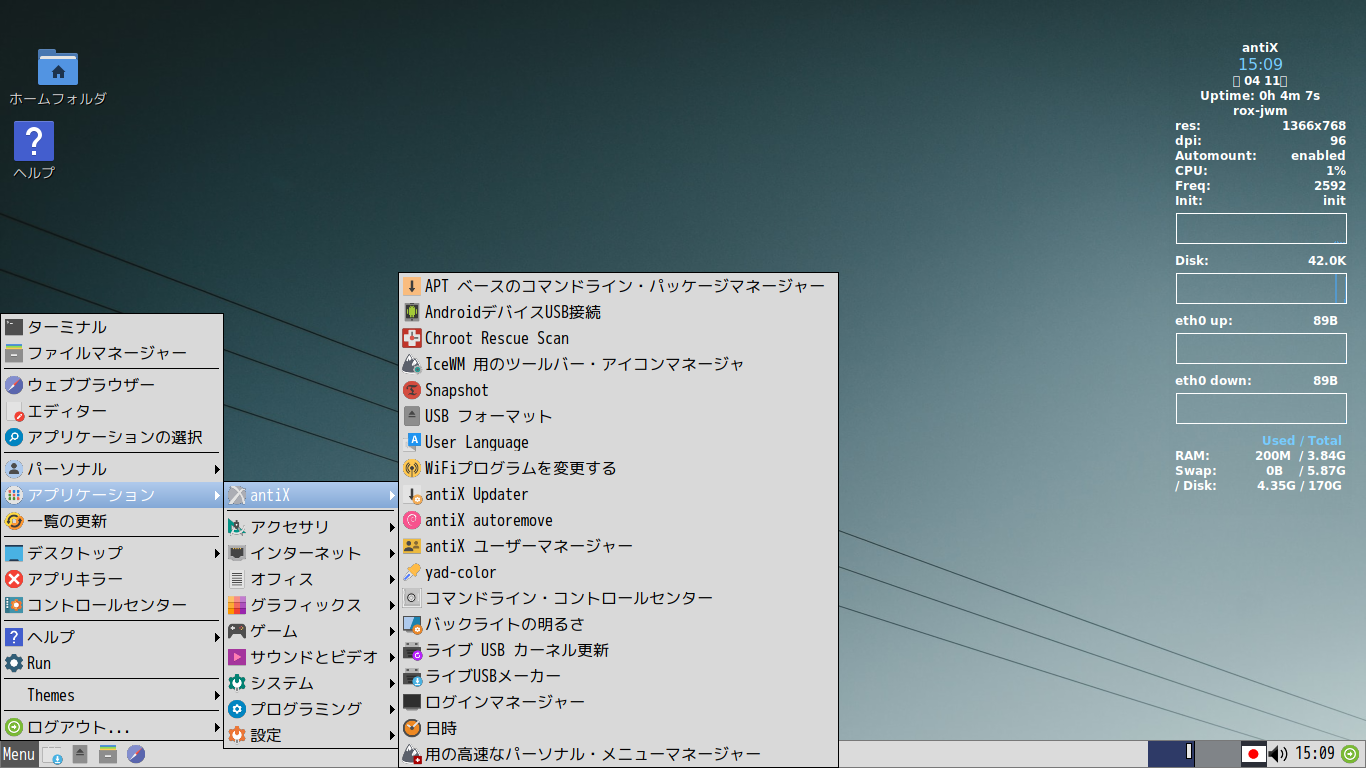Launch APT ベースのコマンドライン・パッケージマネージャー

[618, 286]
